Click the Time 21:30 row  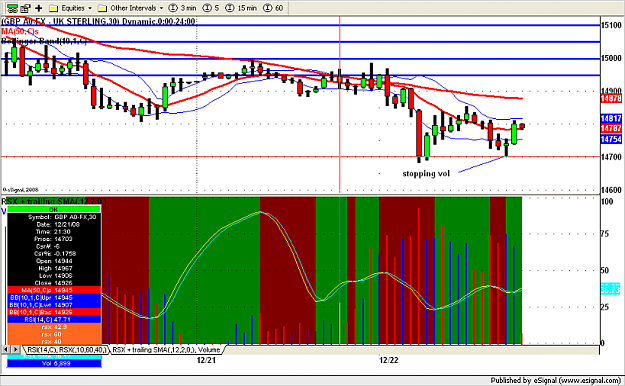(x=54, y=232)
